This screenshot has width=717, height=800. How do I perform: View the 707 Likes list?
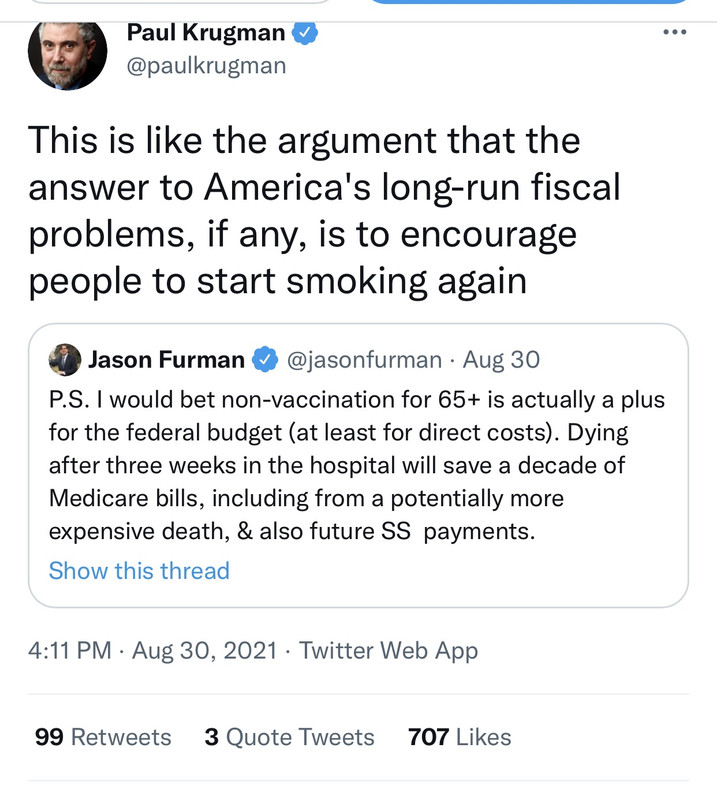459,737
